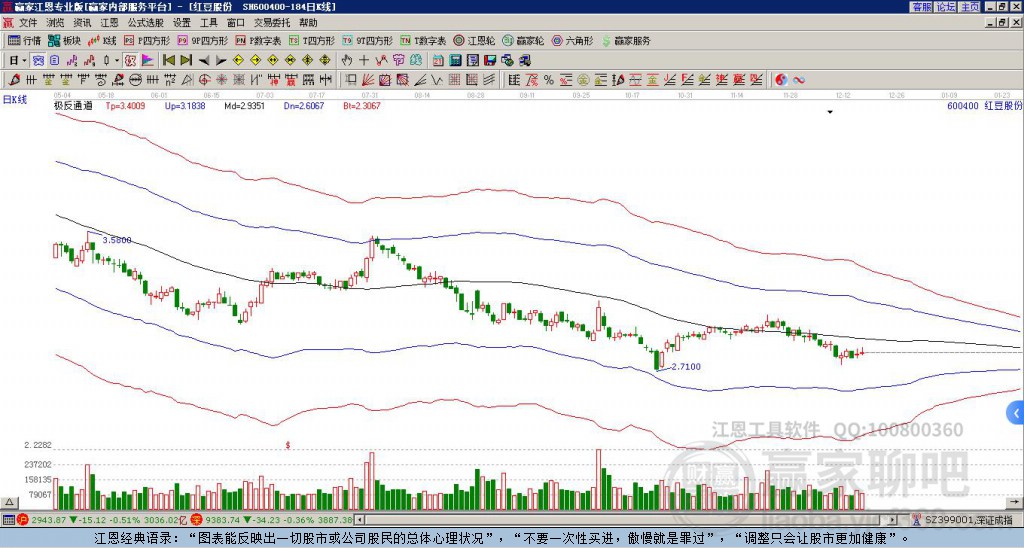Open the P四方形 tool

click(147, 40)
